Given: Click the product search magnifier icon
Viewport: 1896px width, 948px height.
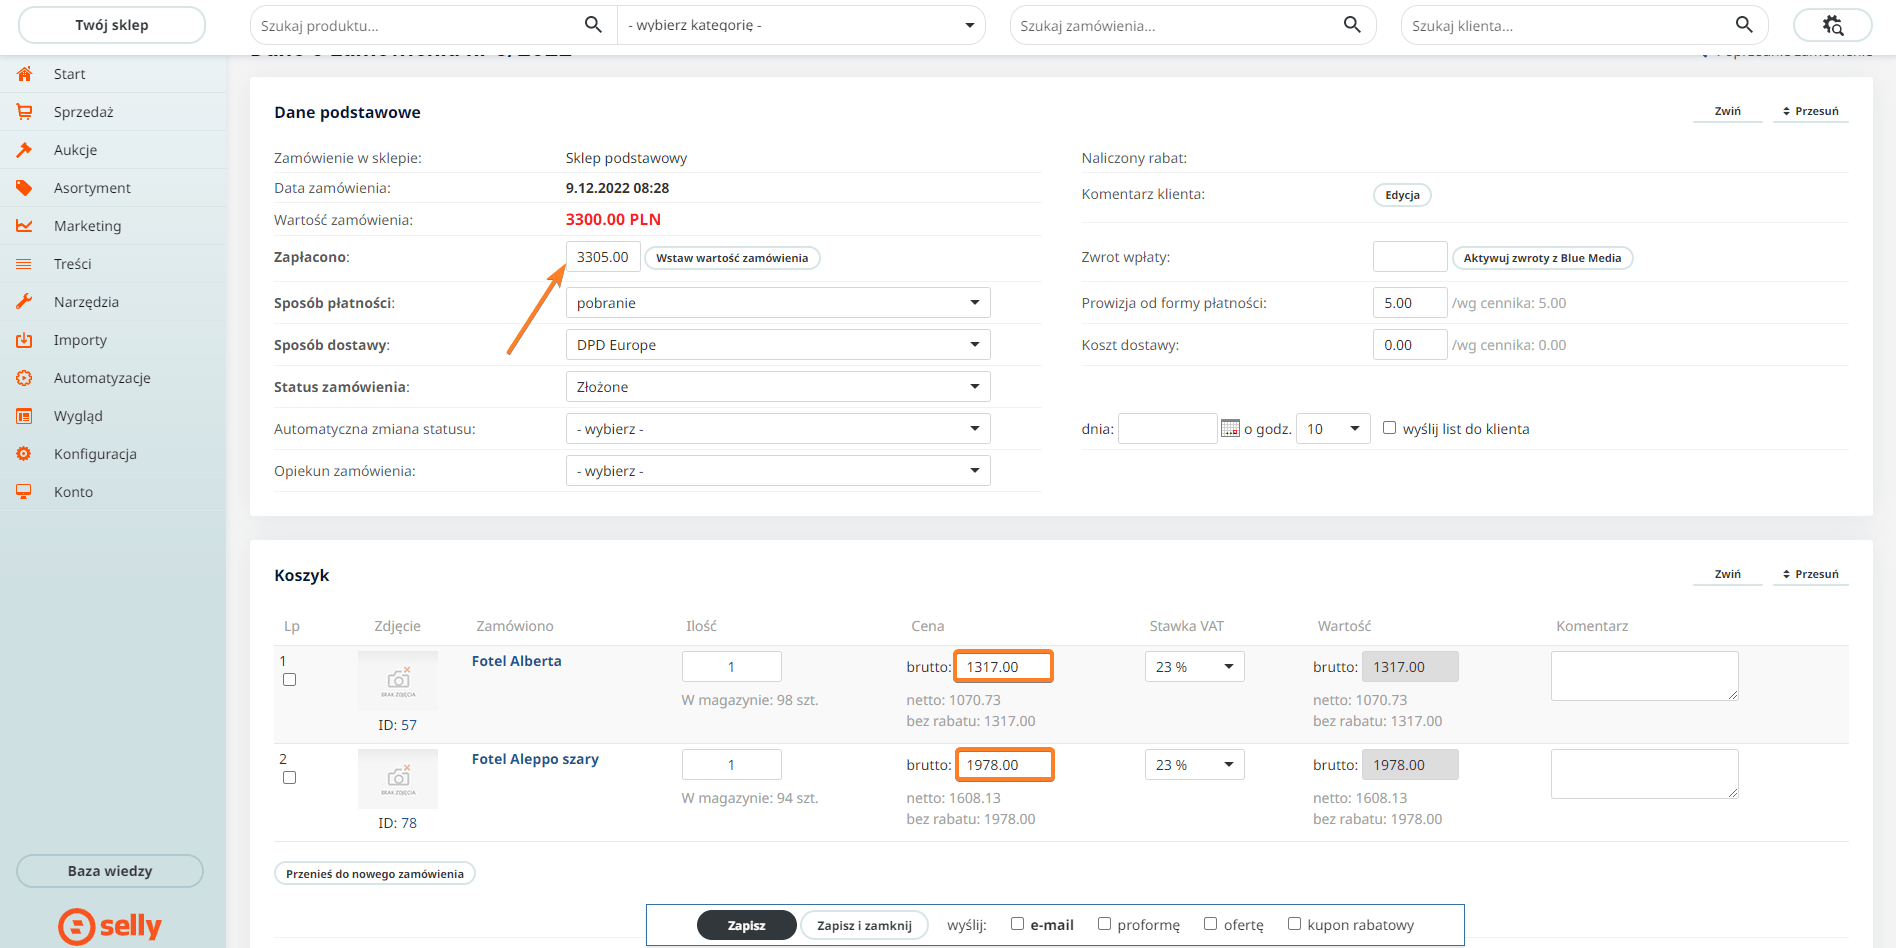Looking at the screenshot, I should [593, 25].
